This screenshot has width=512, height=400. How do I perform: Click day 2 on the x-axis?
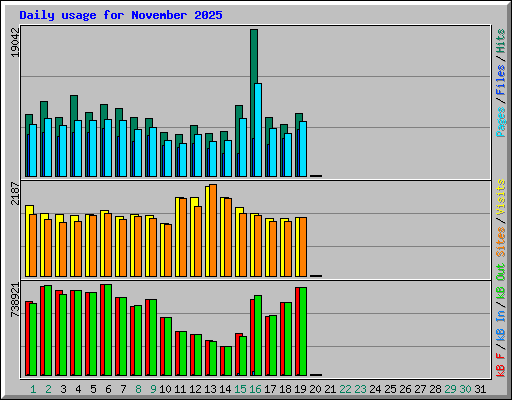pyautogui.click(x=48, y=389)
